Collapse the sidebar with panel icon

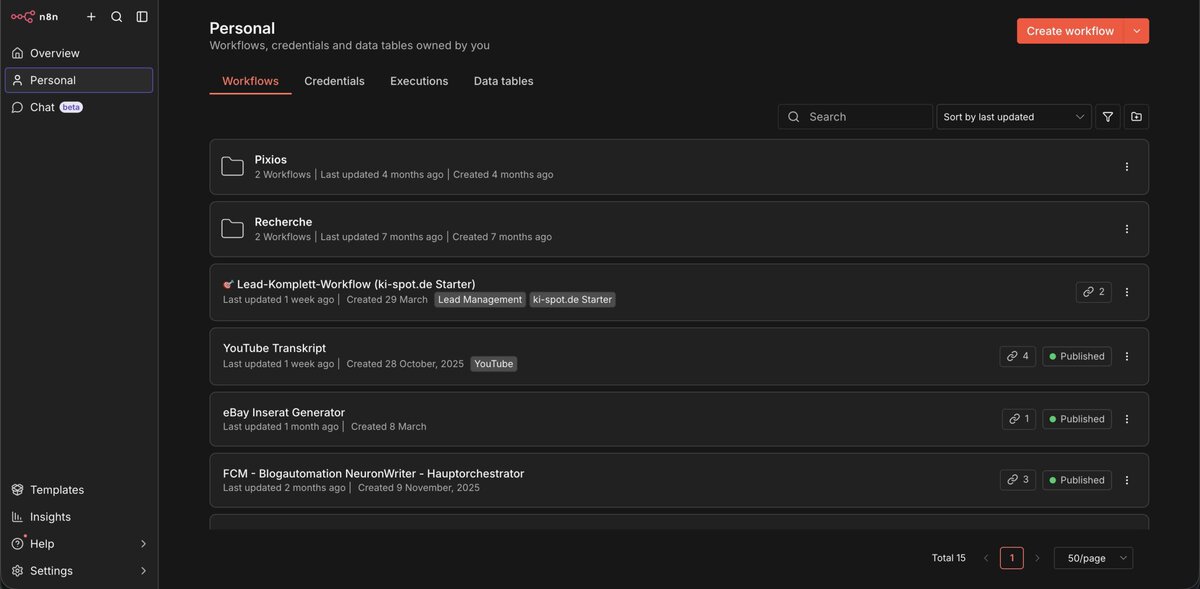click(x=142, y=17)
